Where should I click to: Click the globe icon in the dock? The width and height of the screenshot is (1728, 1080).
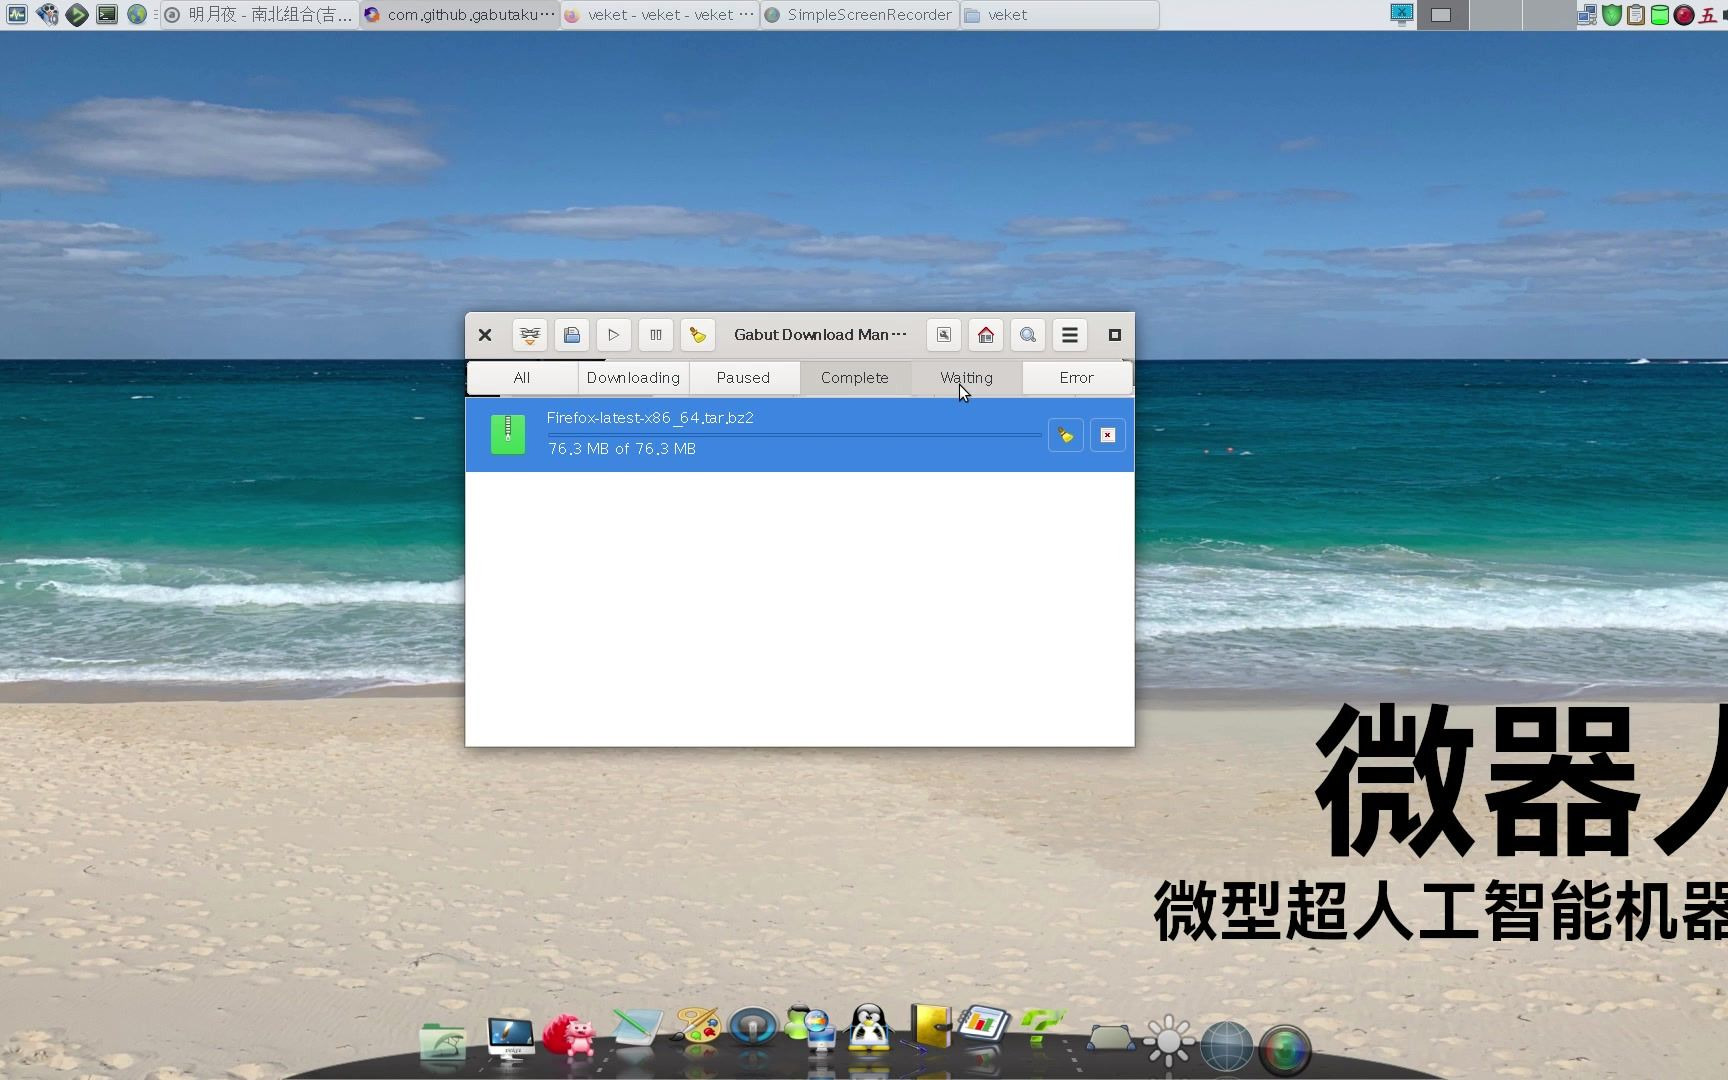[x=1227, y=1043]
